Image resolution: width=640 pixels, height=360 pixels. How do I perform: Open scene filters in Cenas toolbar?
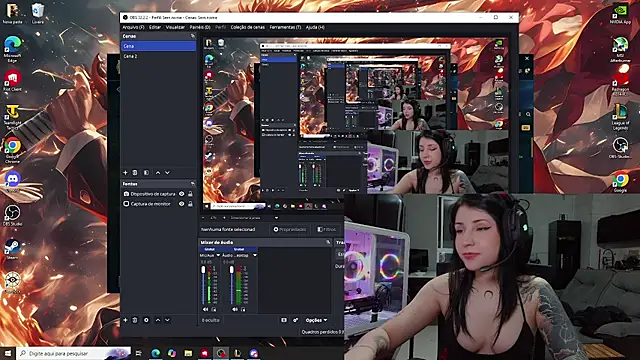147,173
